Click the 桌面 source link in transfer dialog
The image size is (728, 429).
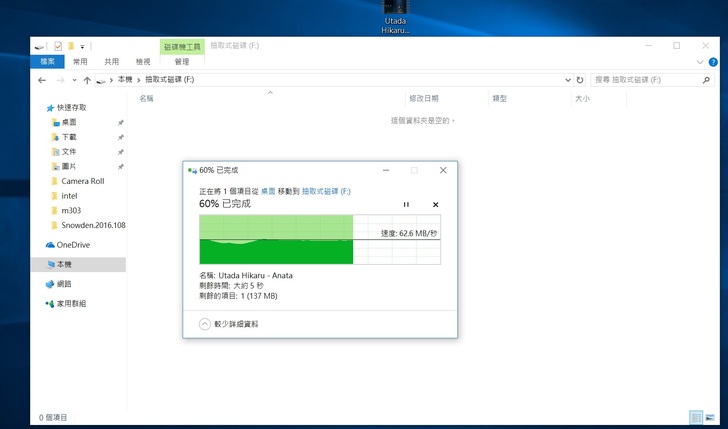269,190
